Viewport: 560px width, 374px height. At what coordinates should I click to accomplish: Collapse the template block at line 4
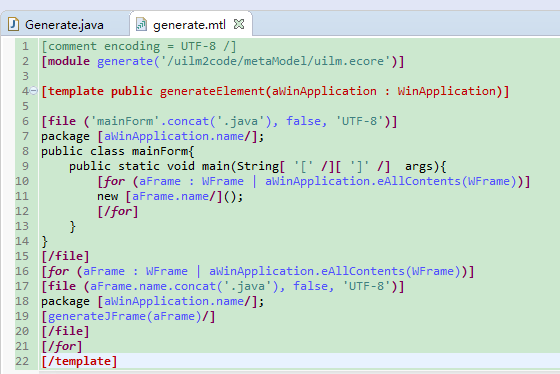[33, 91]
